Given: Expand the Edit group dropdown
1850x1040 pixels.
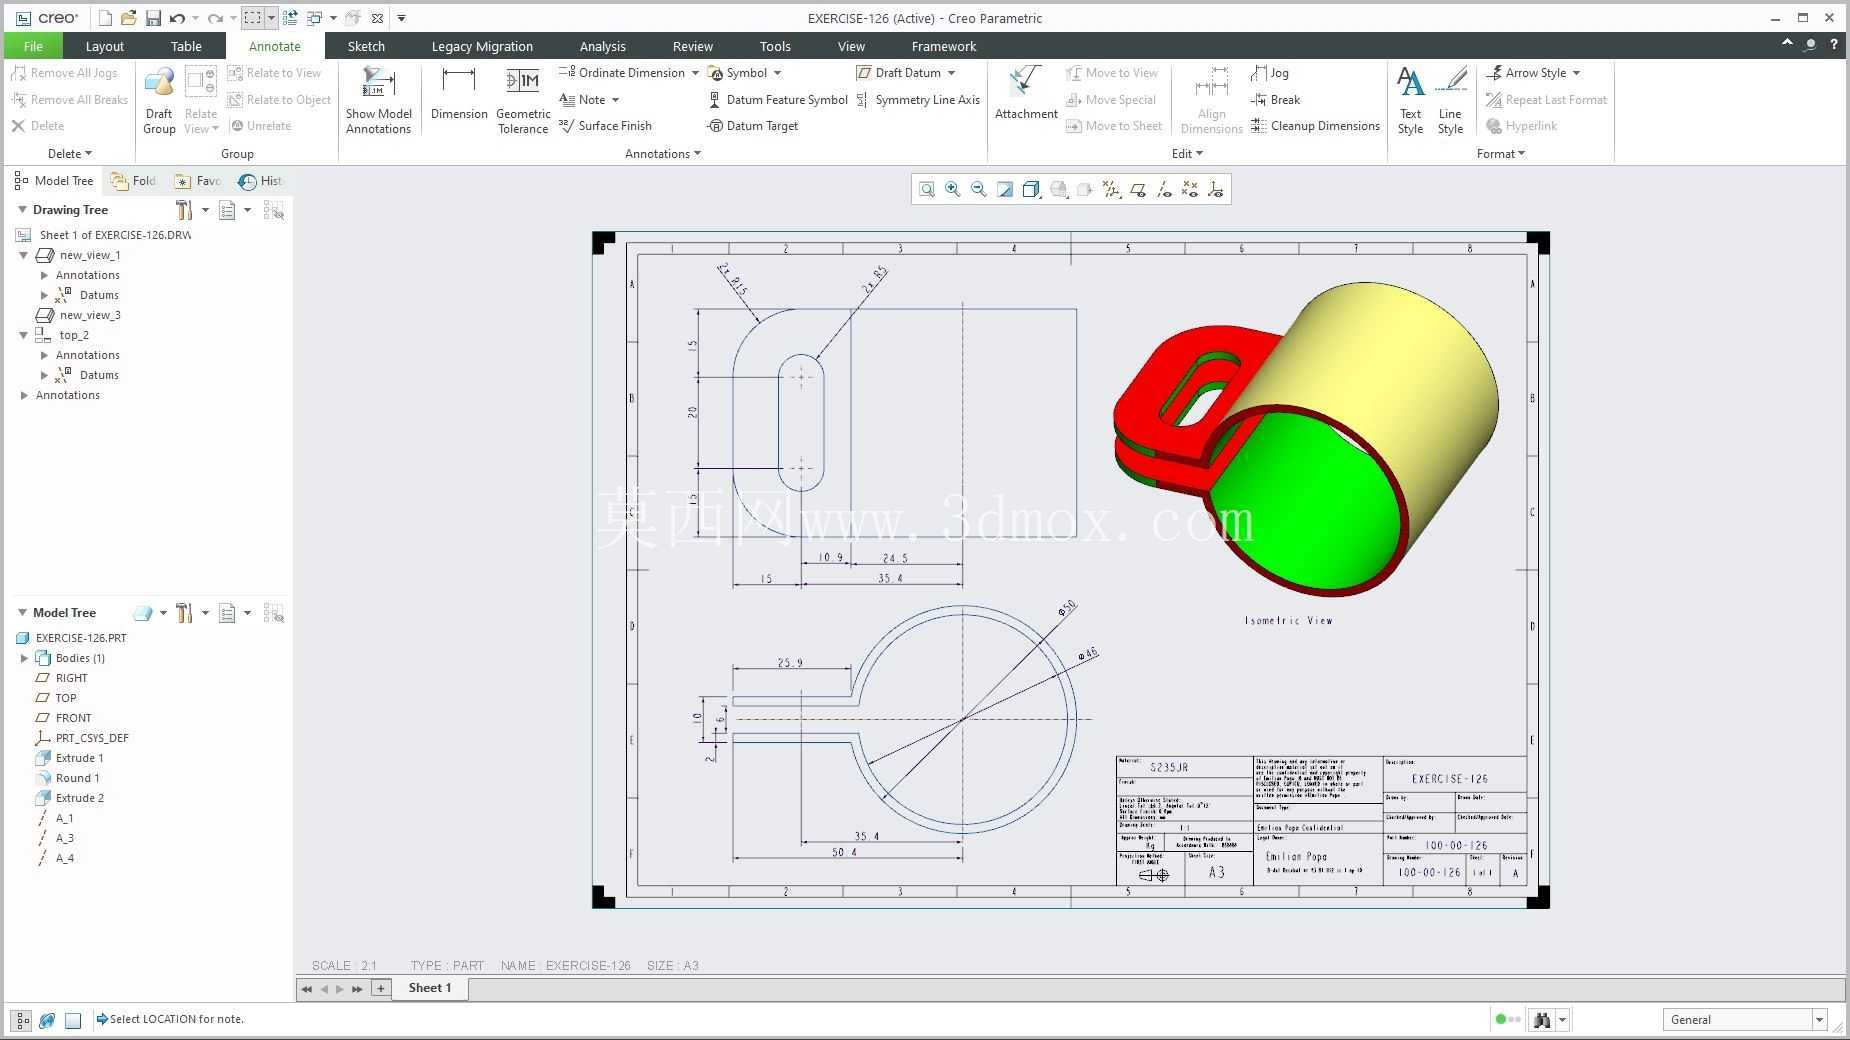Looking at the screenshot, I should tap(1187, 154).
